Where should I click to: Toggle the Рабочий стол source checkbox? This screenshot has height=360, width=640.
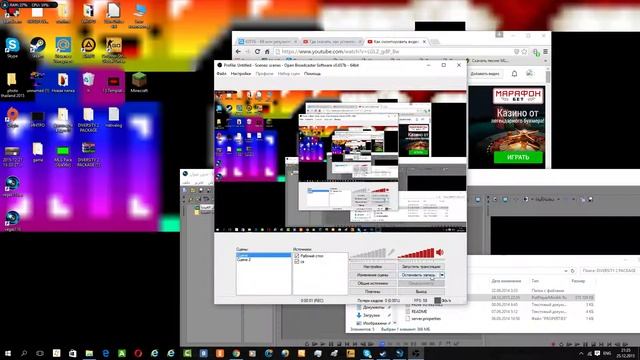(x=297, y=256)
